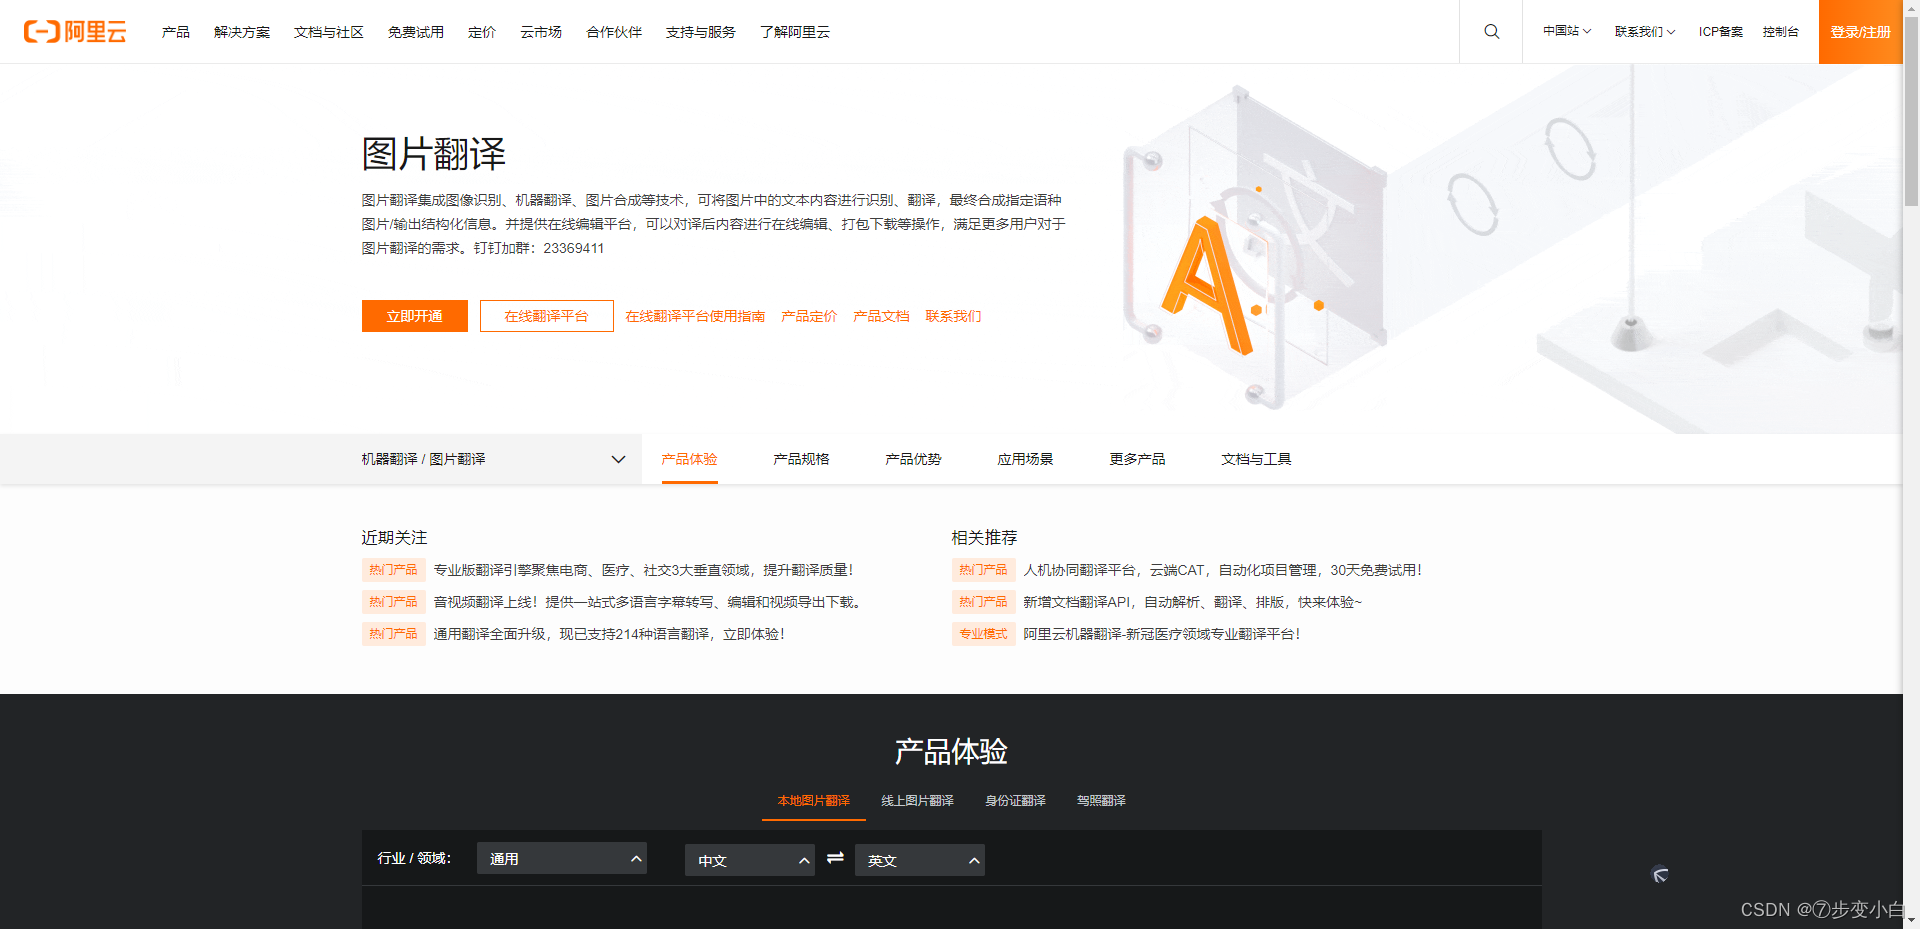The height and width of the screenshot is (929, 1920).
Task: Switch to the 更多产品 tab
Action: point(1137,459)
